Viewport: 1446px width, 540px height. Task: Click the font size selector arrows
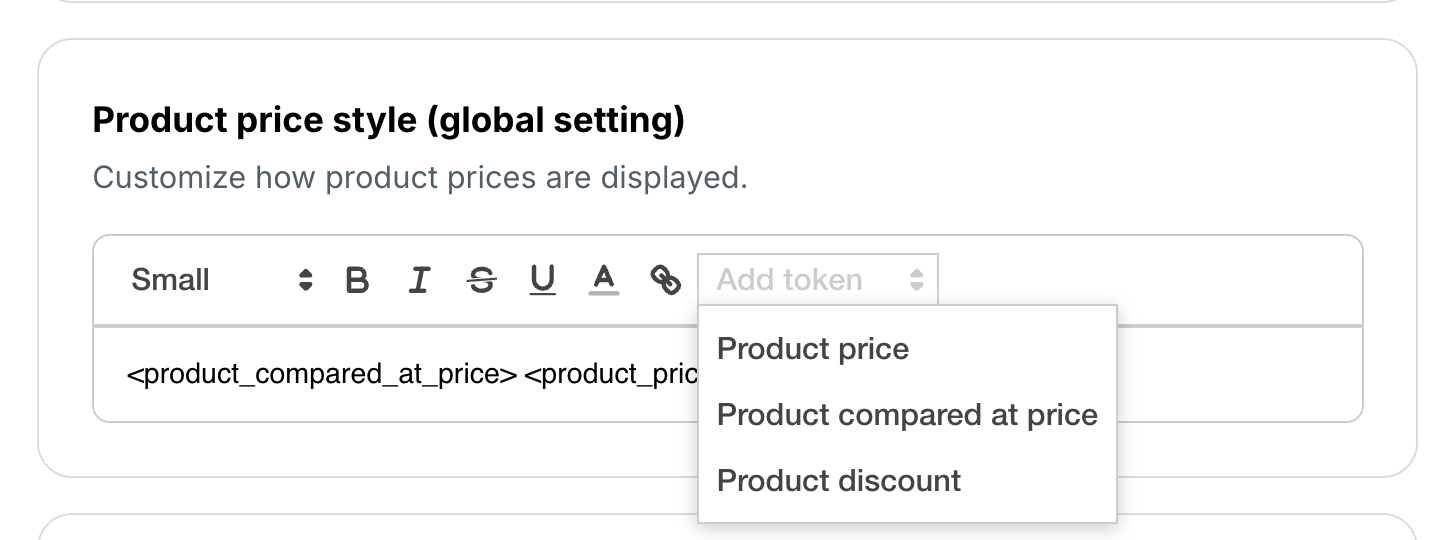[x=306, y=281]
